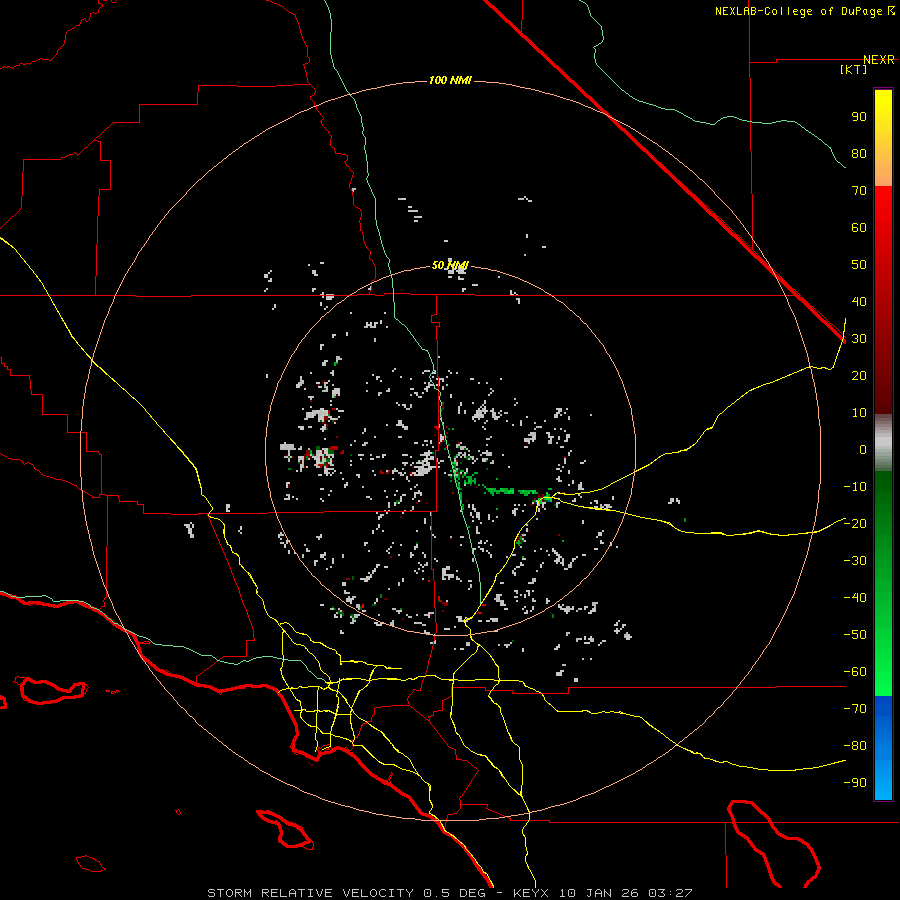Select the 100 NMI range ring label
The height and width of the screenshot is (900, 900).
click(x=449, y=80)
